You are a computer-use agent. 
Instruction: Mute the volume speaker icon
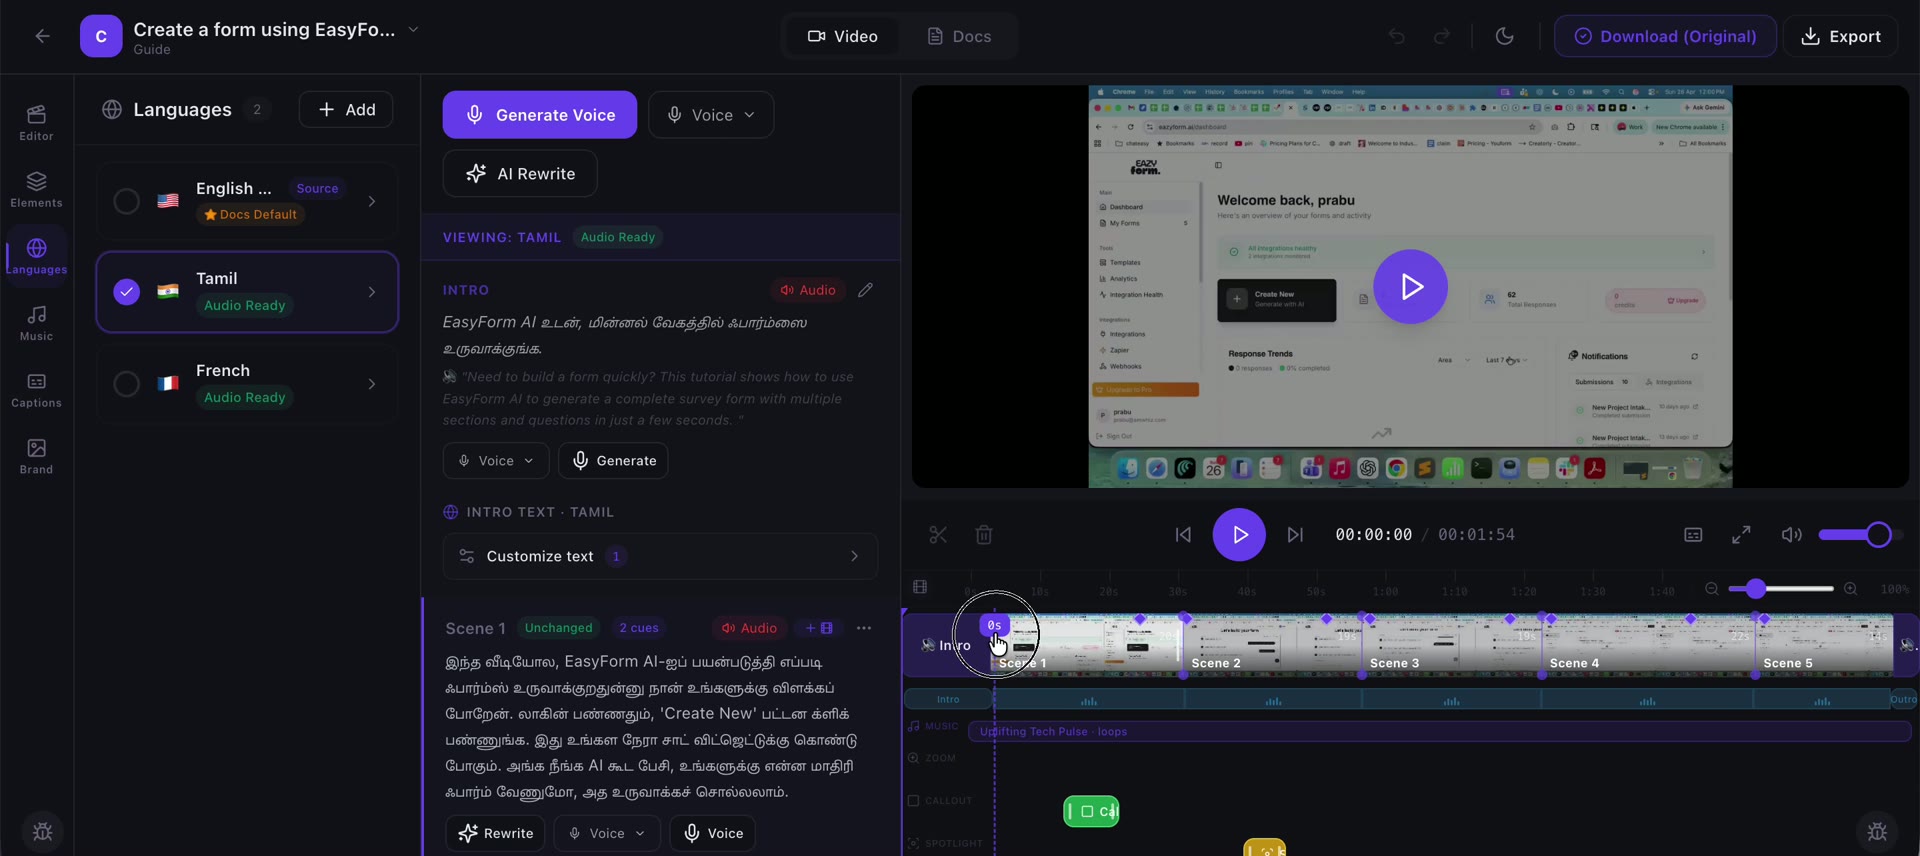1791,535
